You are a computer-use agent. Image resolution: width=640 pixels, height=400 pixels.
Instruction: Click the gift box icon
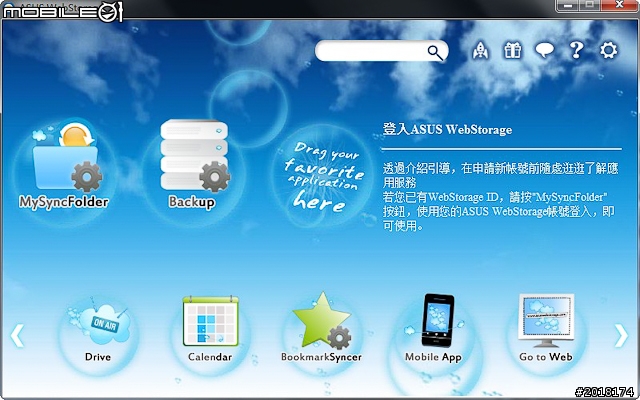click(x=513, y=51)
